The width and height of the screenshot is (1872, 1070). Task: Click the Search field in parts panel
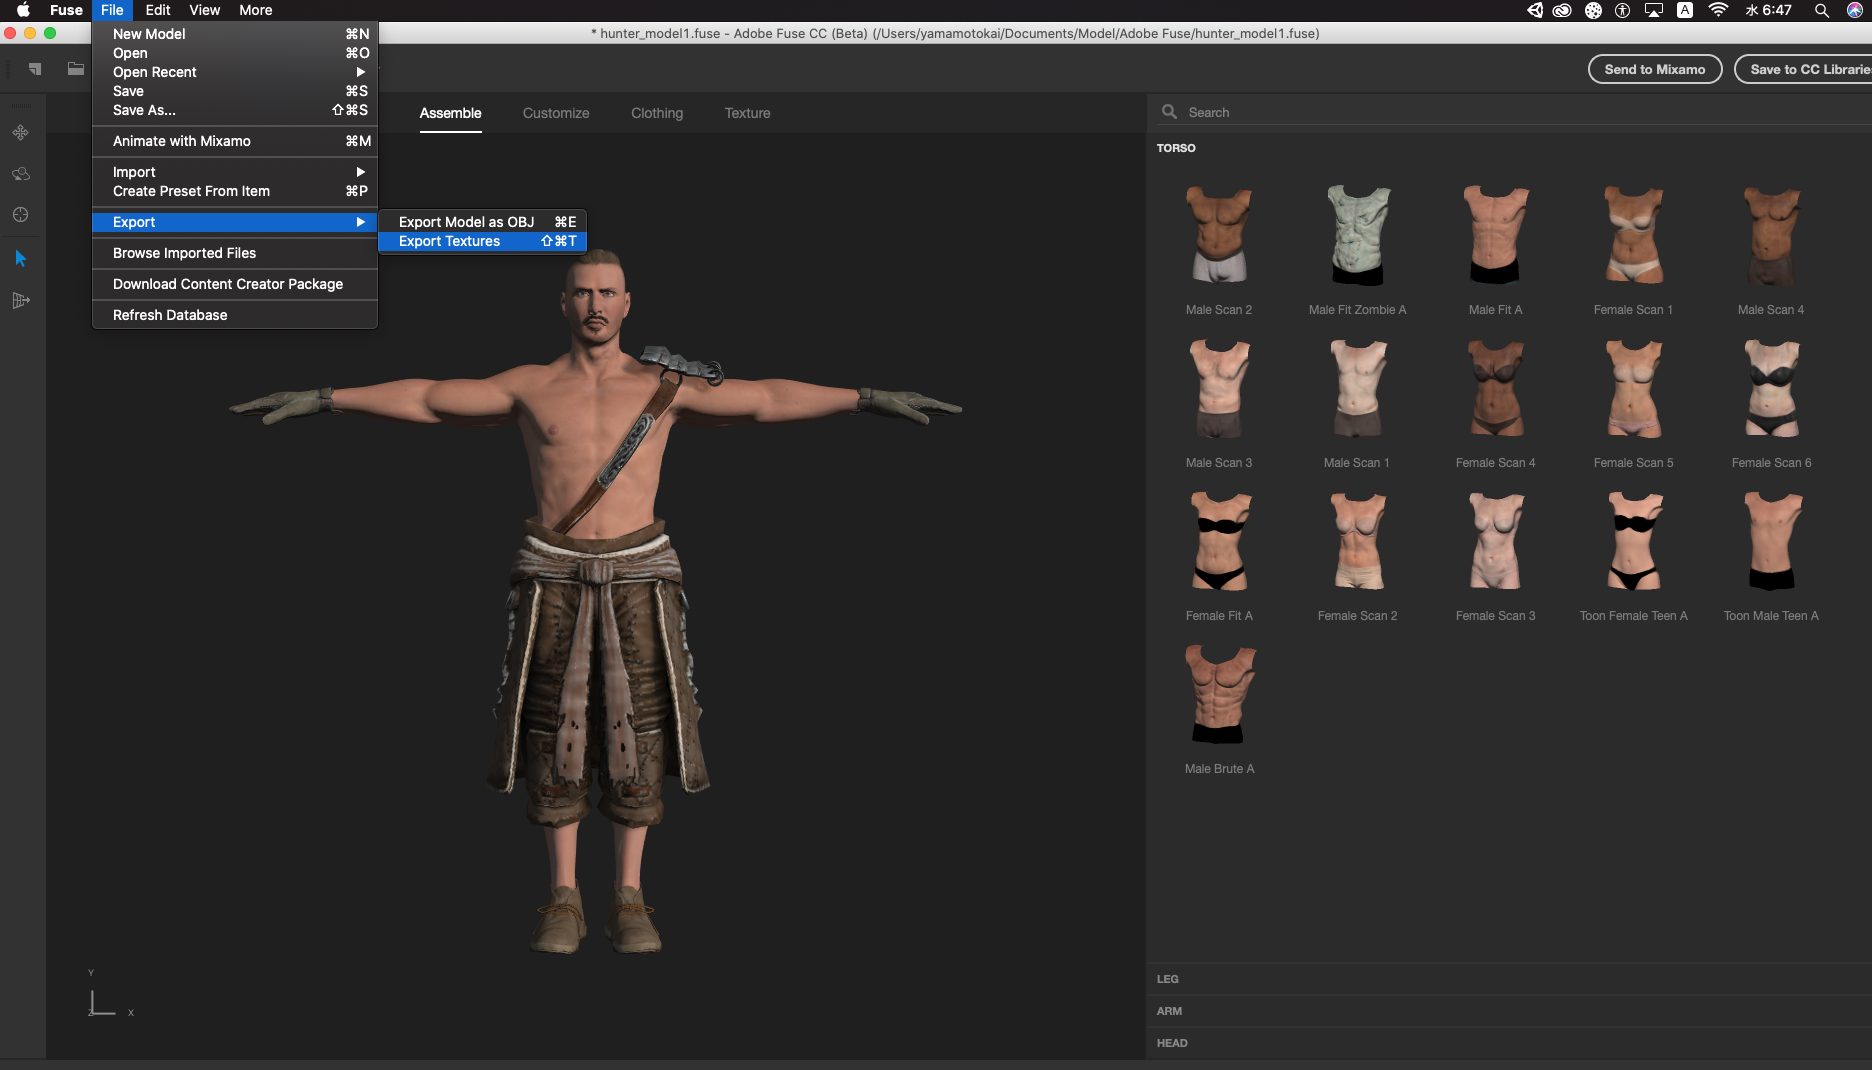(x=1500, y=112)
